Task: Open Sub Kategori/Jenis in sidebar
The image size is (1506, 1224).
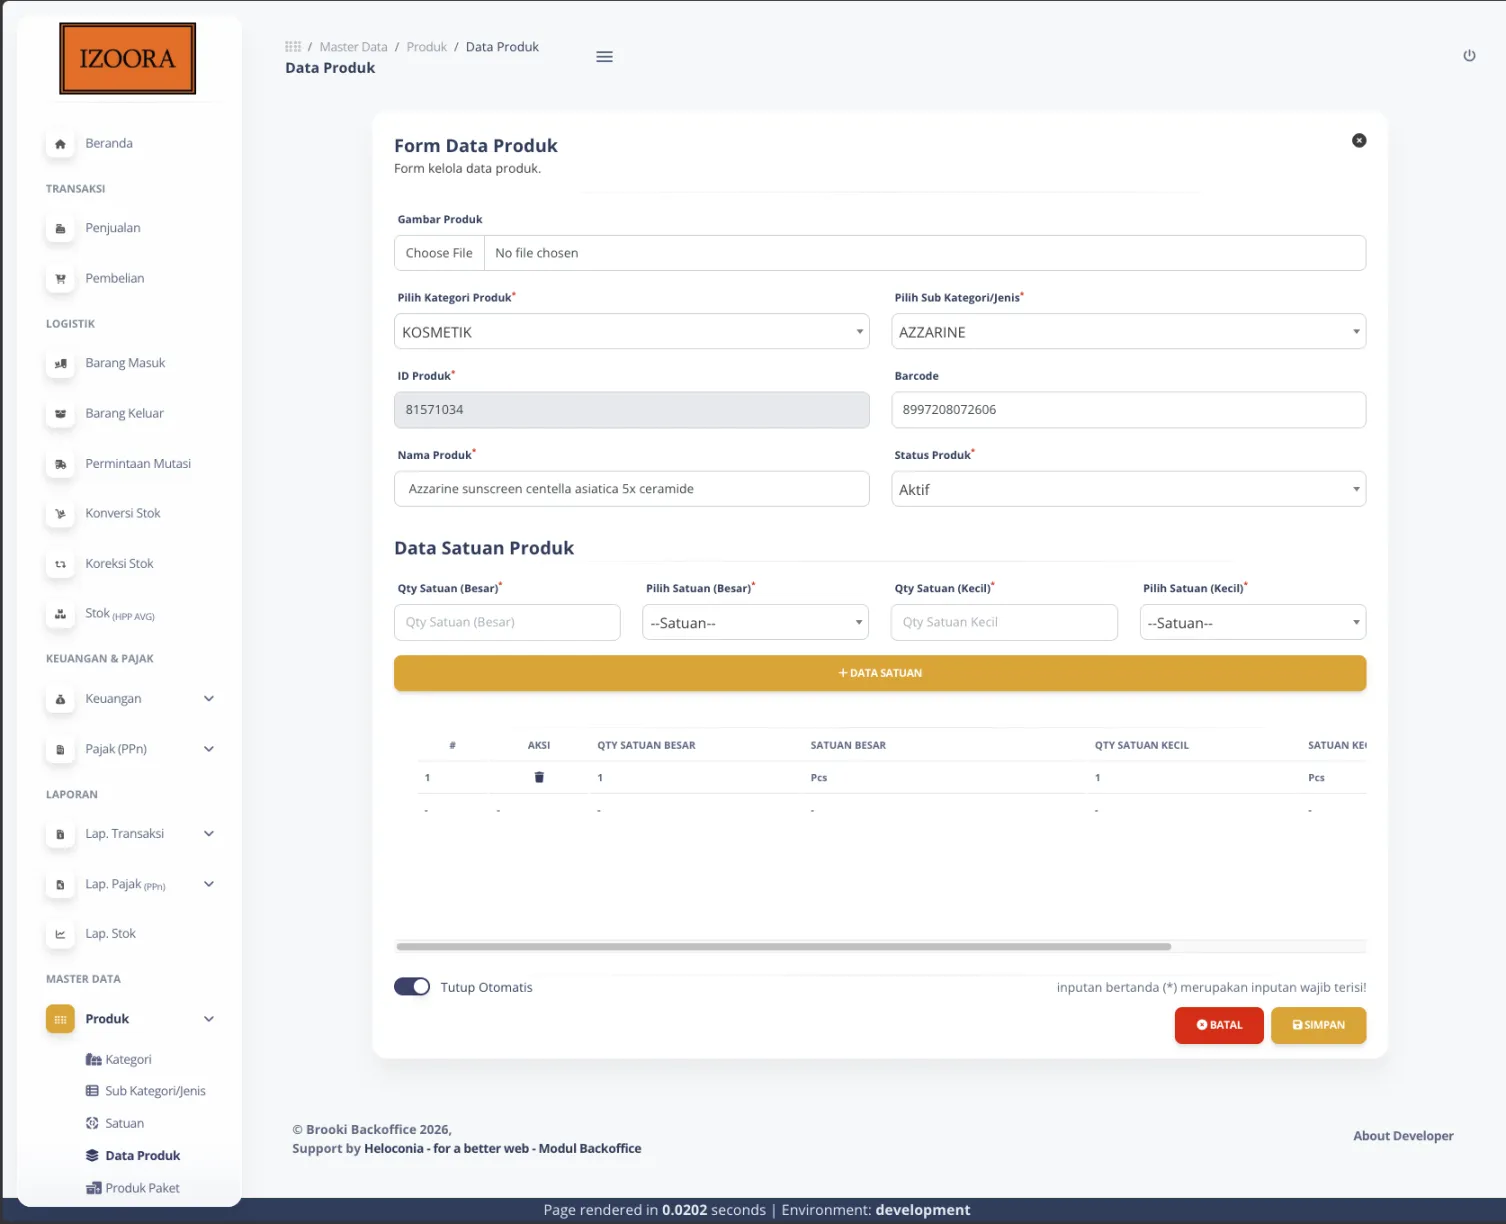Action: (x=155, y=1091)
